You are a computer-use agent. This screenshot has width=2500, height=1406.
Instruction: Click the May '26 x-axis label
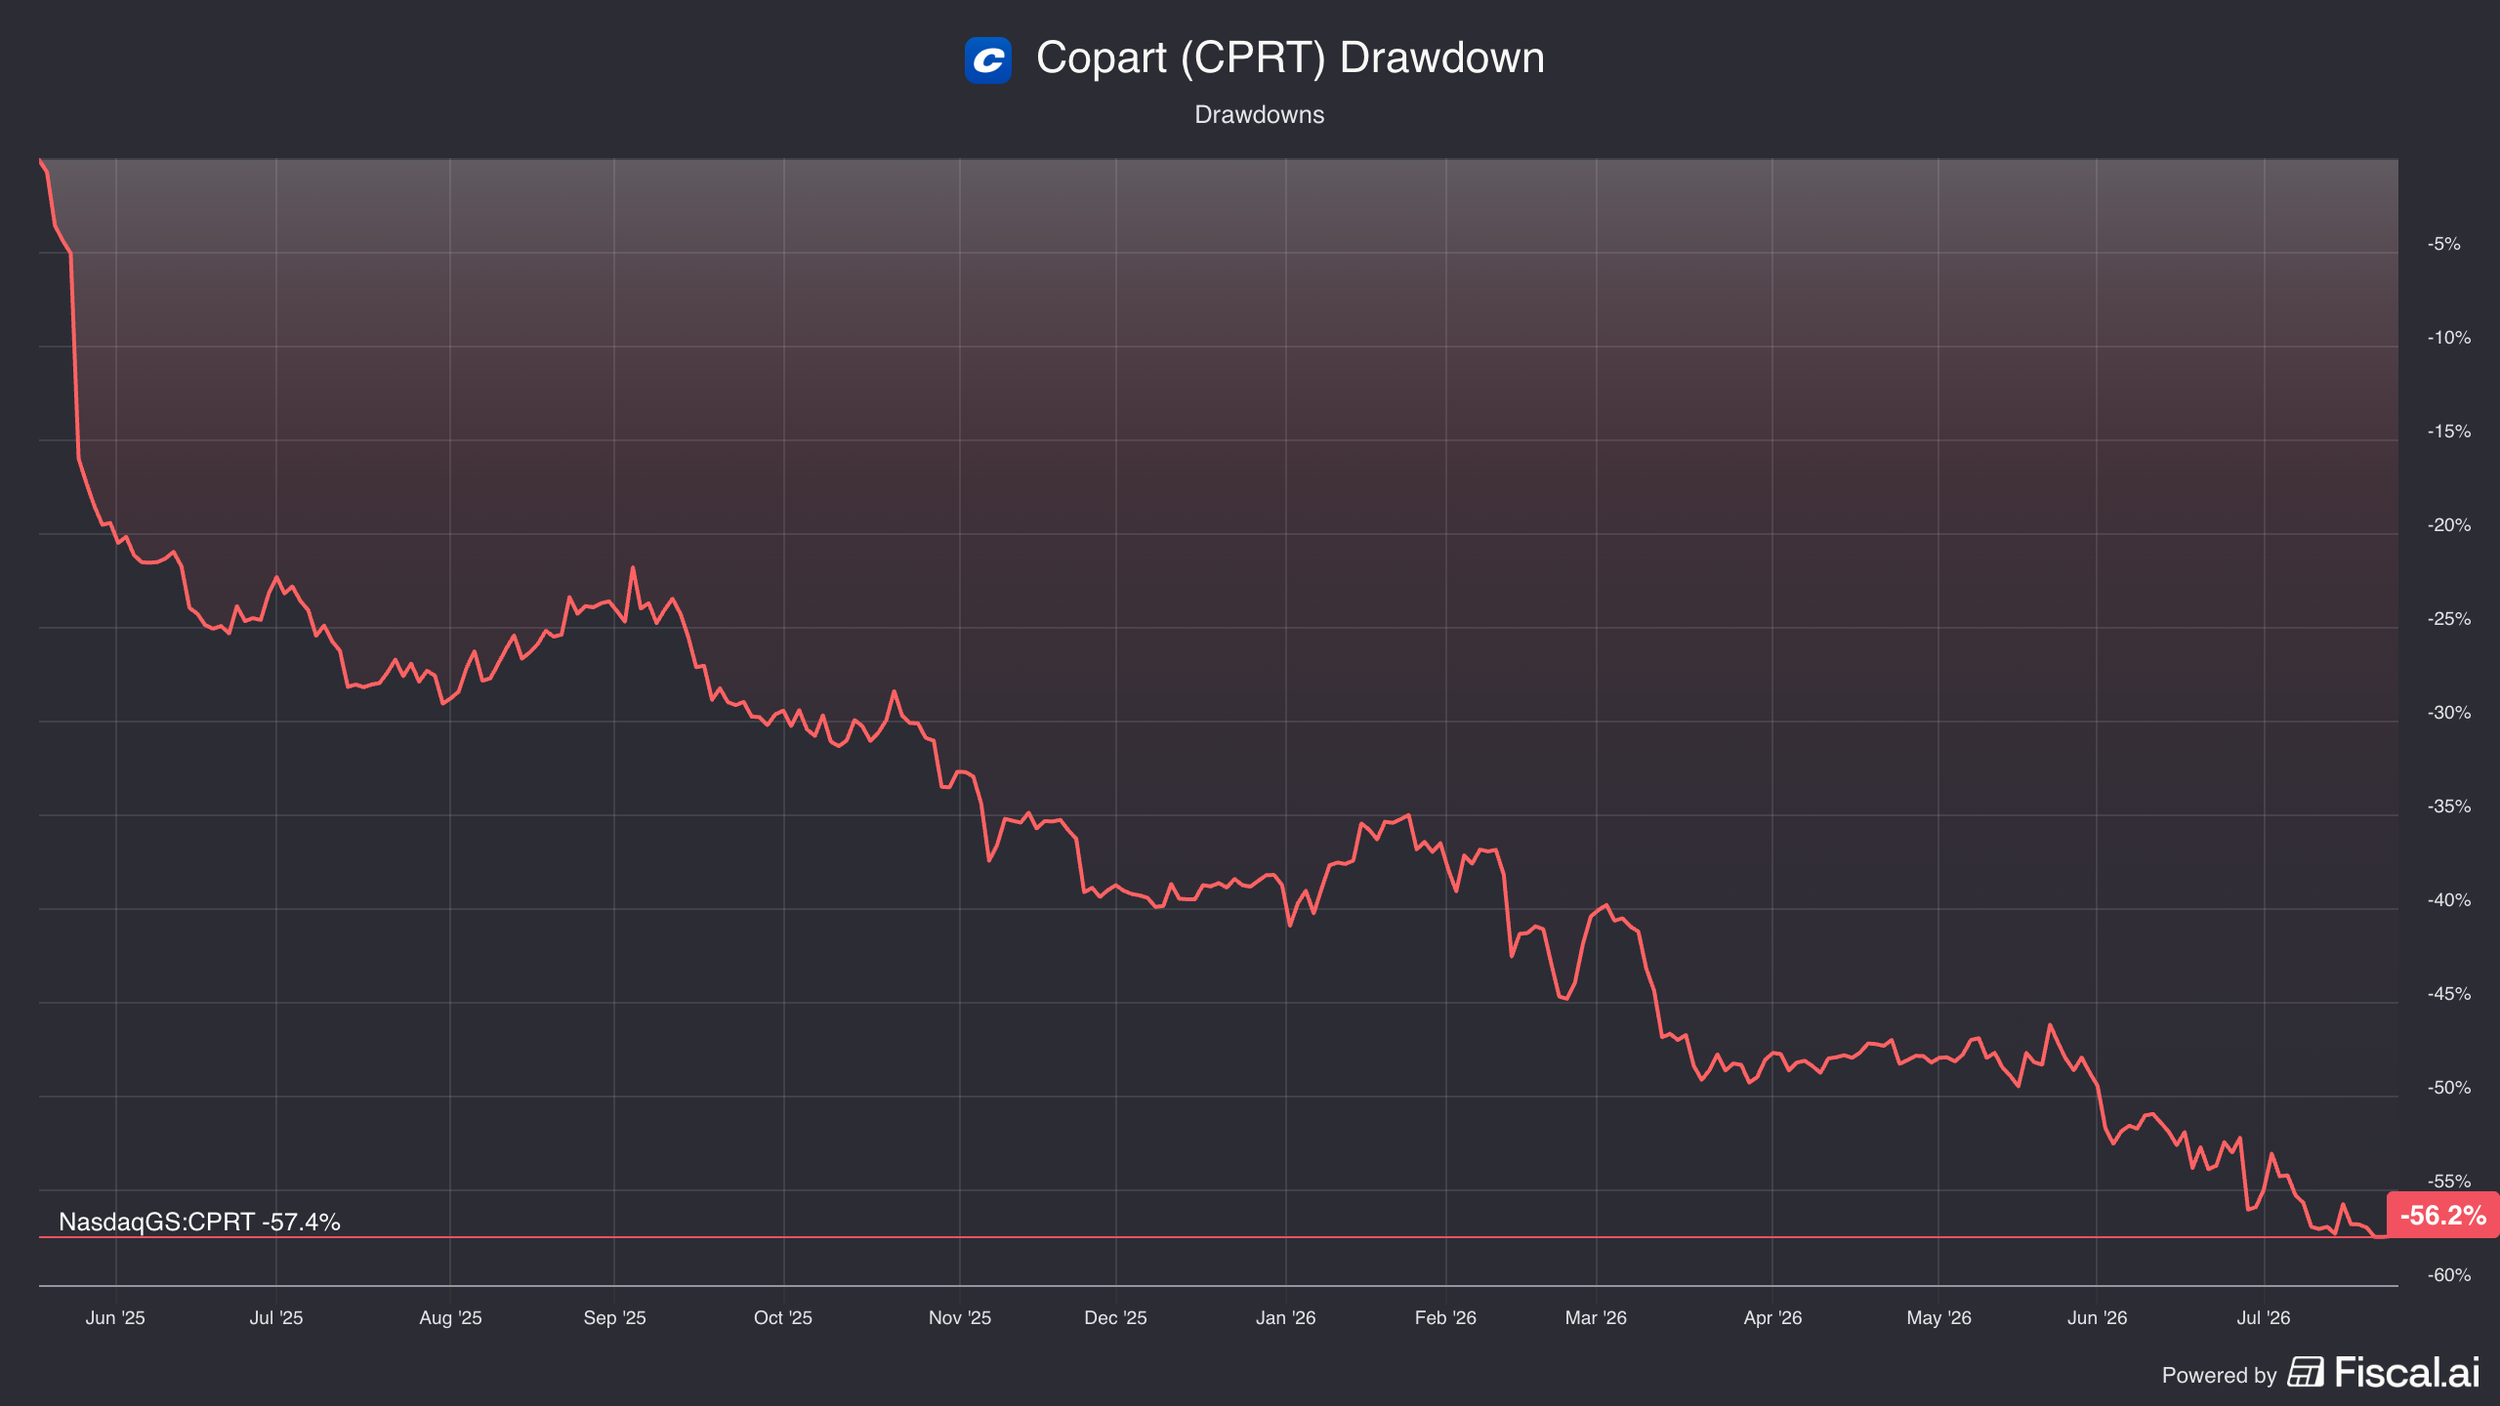[x=1938, y=1318]
